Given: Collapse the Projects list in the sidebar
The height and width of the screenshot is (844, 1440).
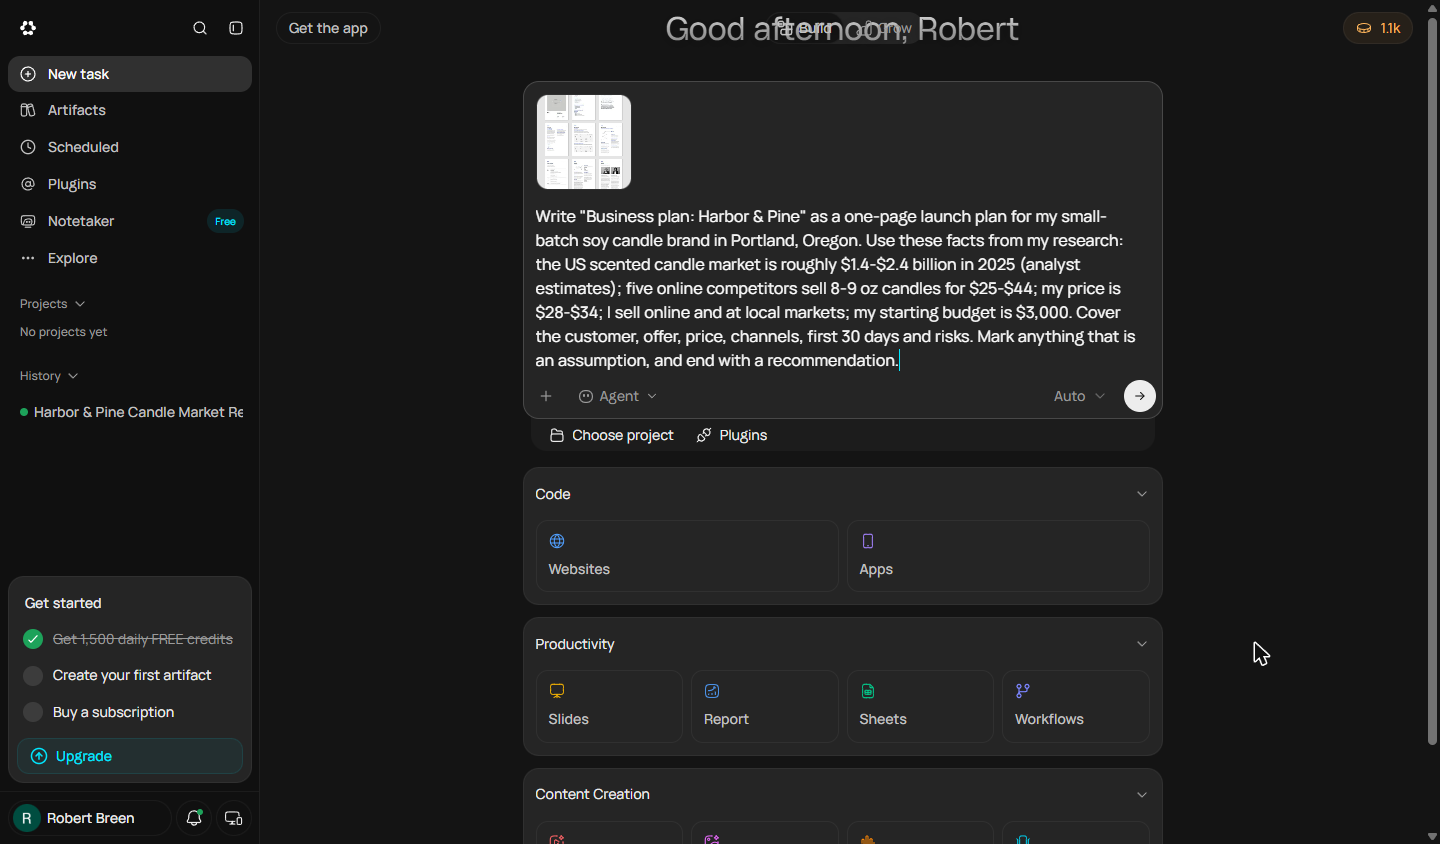Looking at the screenshot, I should pos(52,304).
